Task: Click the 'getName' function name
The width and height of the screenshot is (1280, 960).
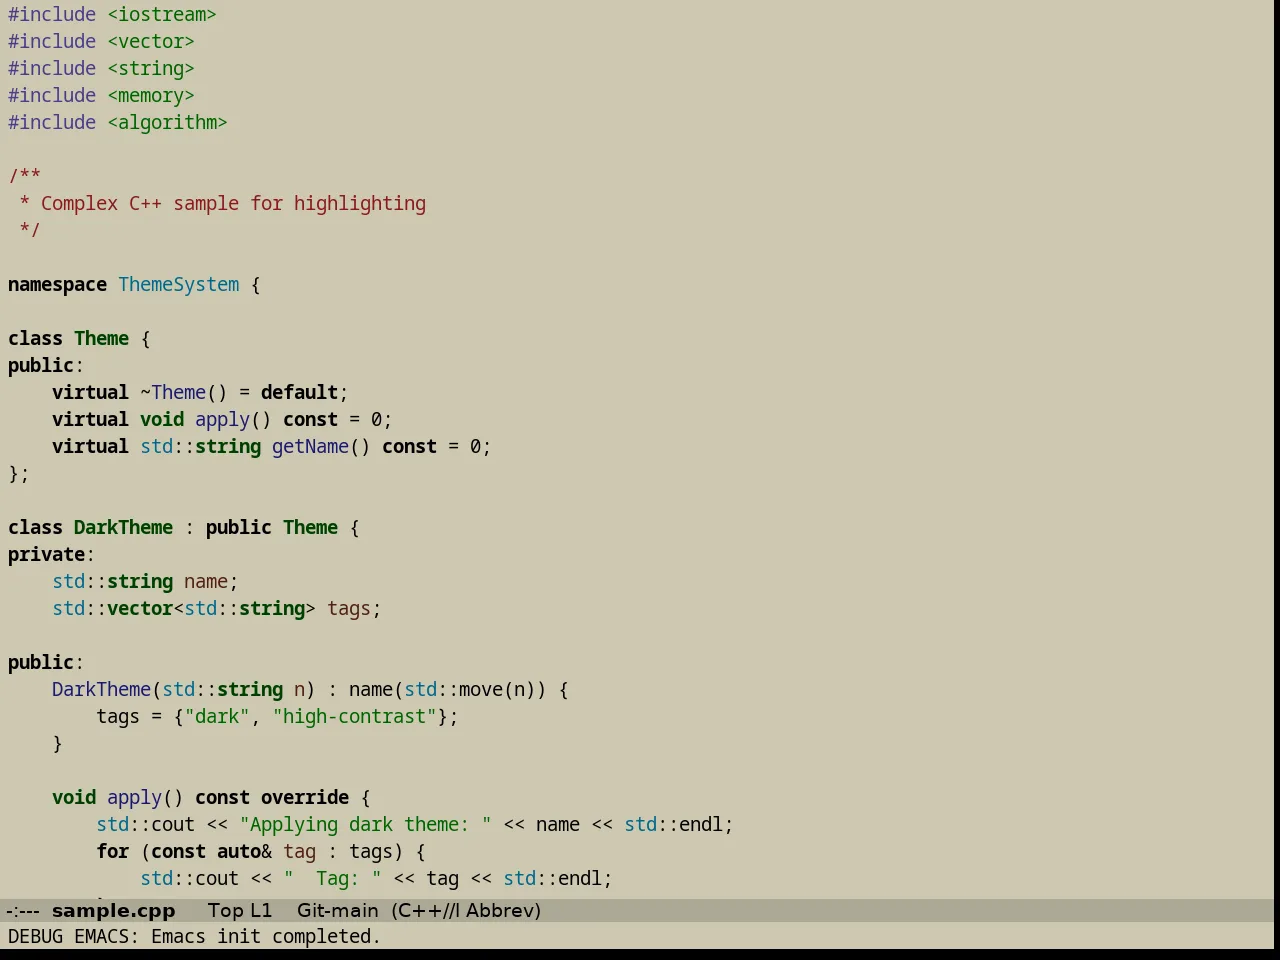Action: pyautogui.click(x=310, y=447)
